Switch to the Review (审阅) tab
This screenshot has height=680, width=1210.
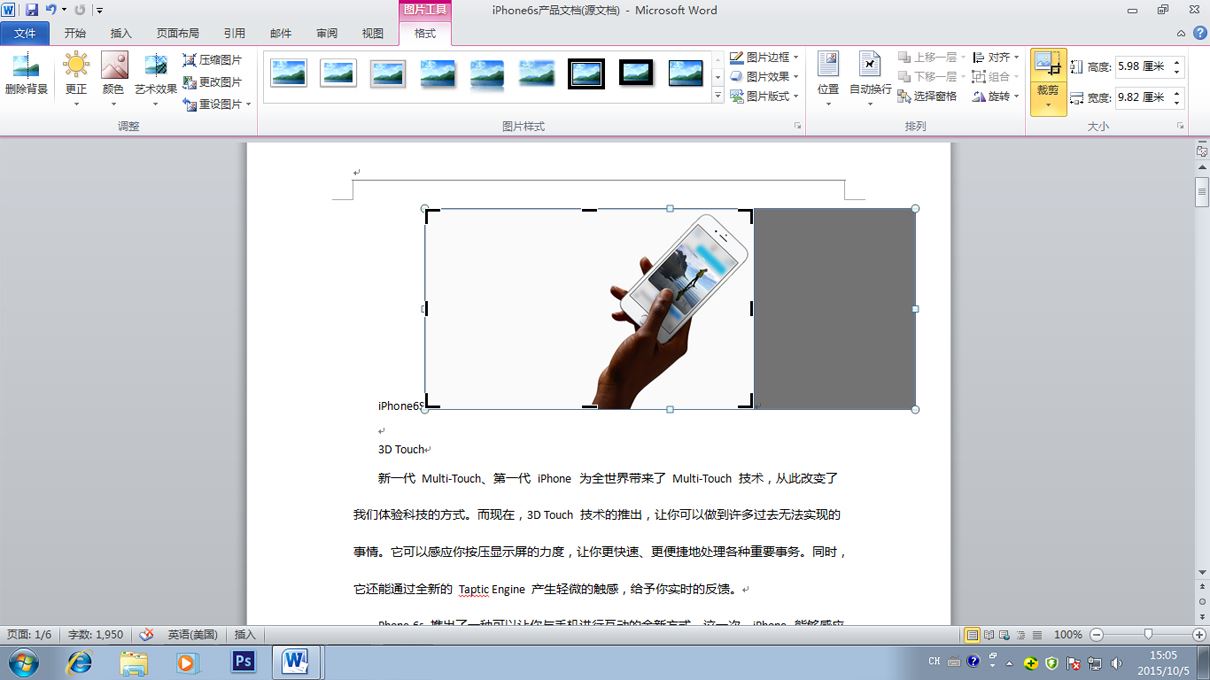click(327, 33)
